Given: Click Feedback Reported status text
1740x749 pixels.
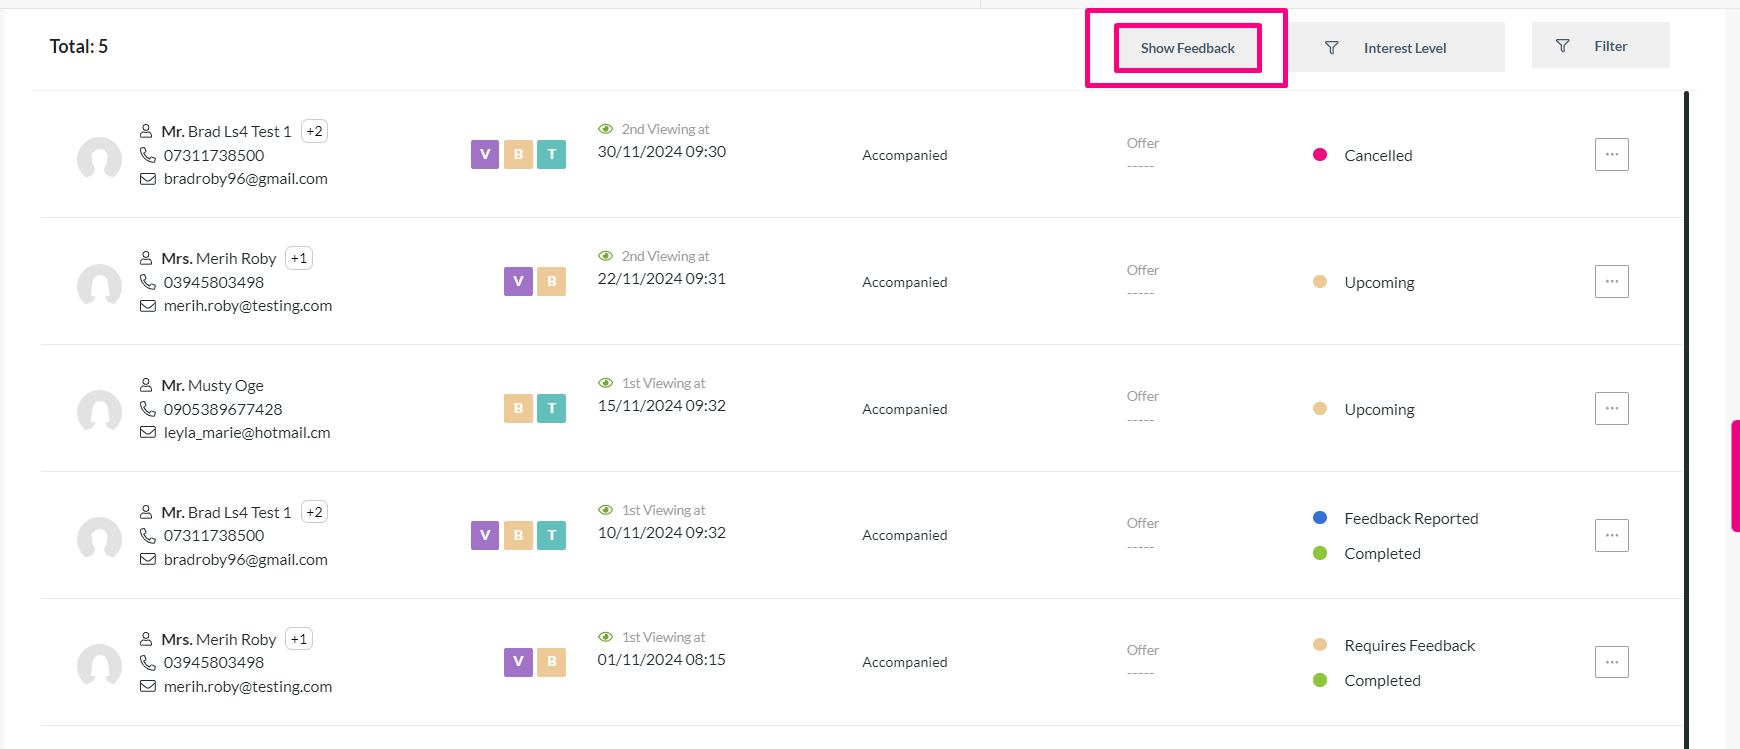Looking at the screenshot, I should click(x=1411, y=518).
